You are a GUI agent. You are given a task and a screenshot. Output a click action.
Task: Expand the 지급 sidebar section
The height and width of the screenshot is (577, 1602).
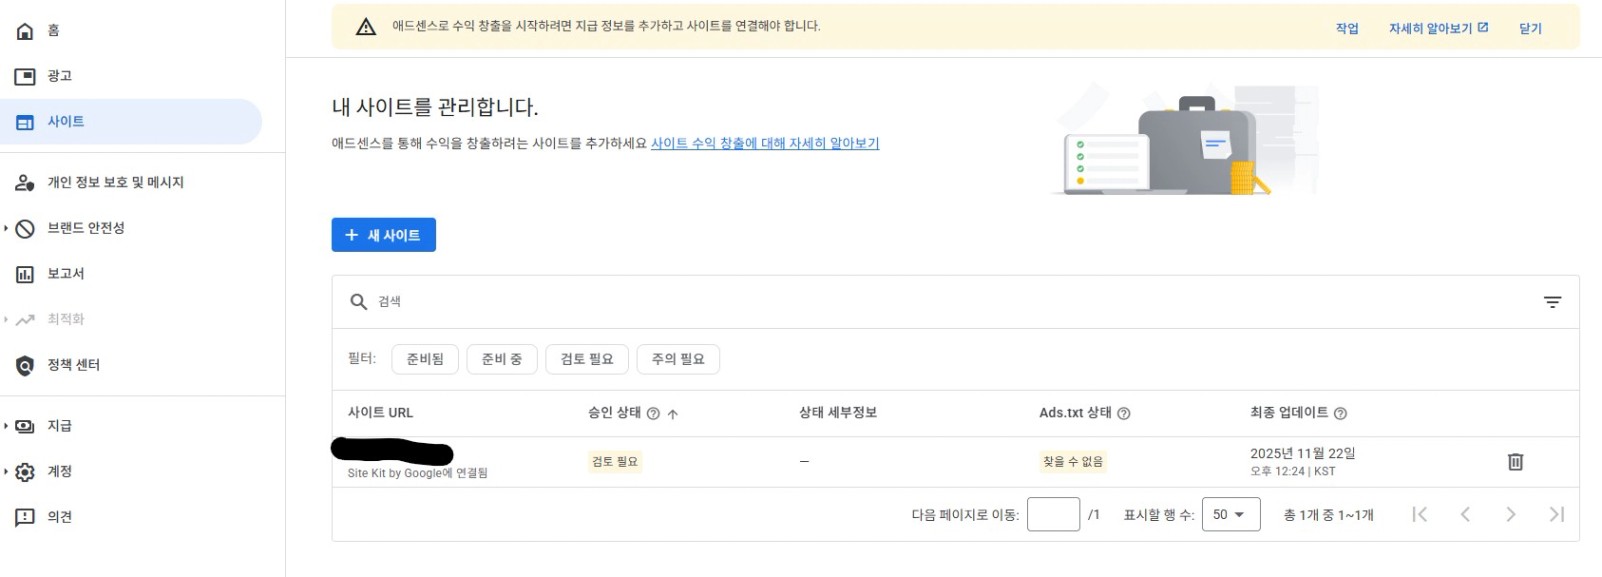point(6,426)
